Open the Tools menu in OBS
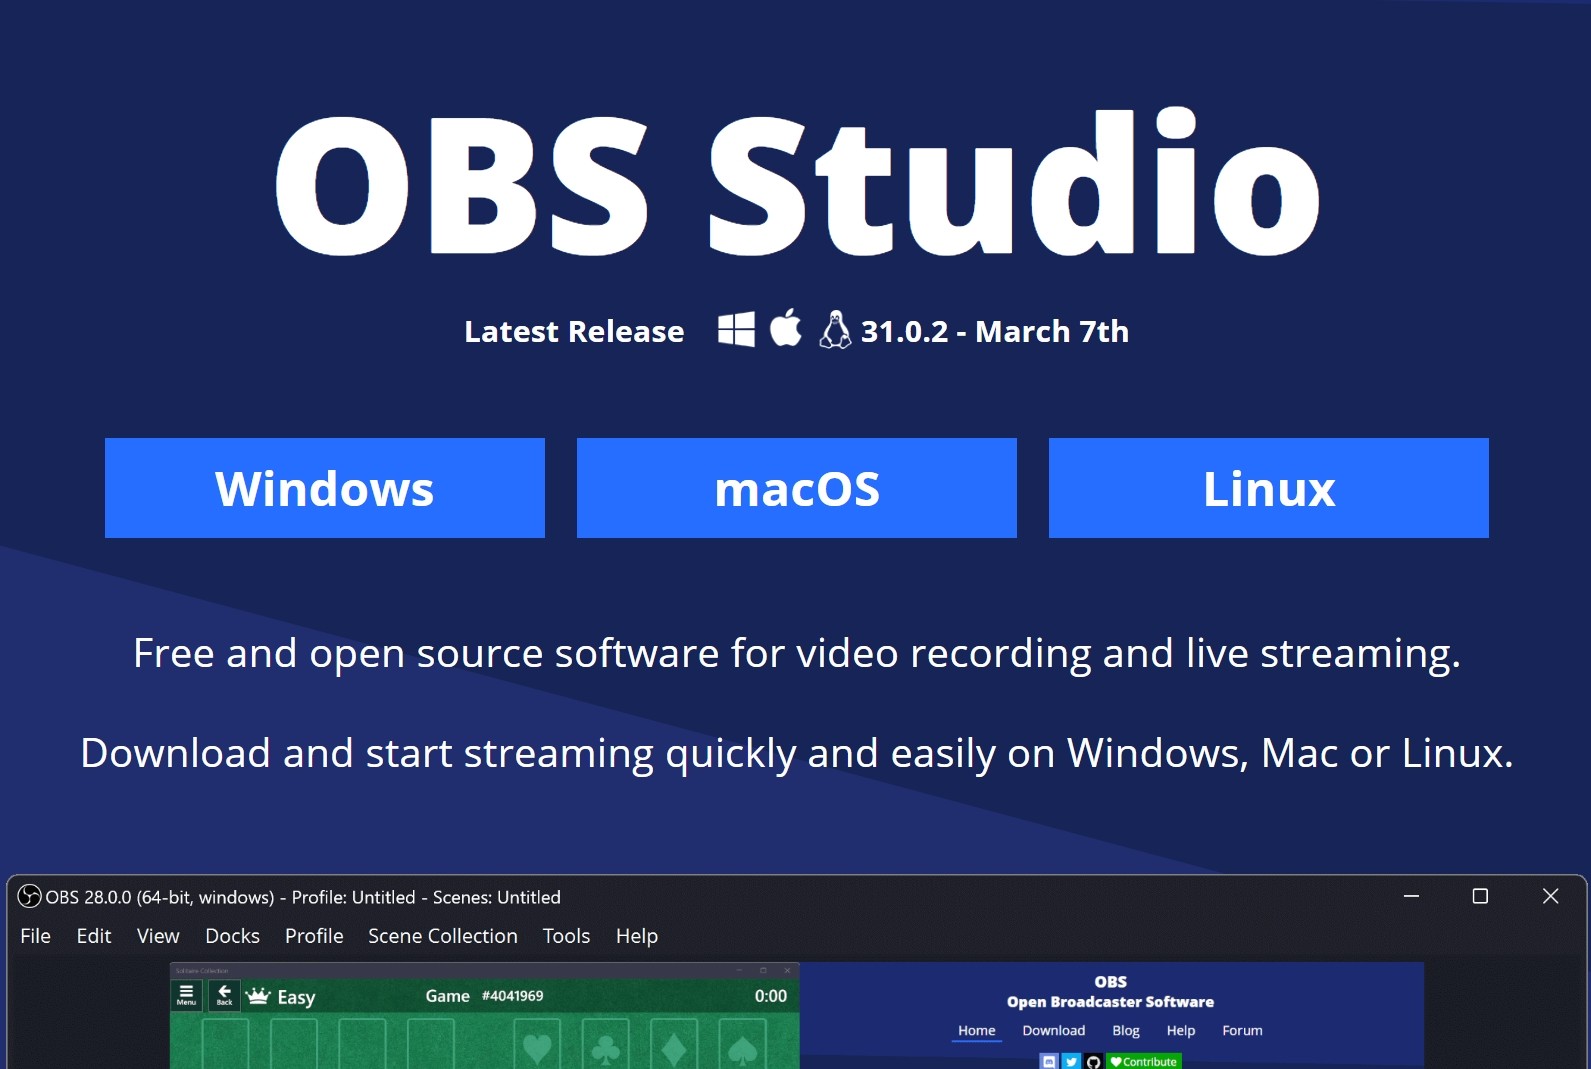The width and height of the screenshot is (1591, 1069). coord(566,936)
